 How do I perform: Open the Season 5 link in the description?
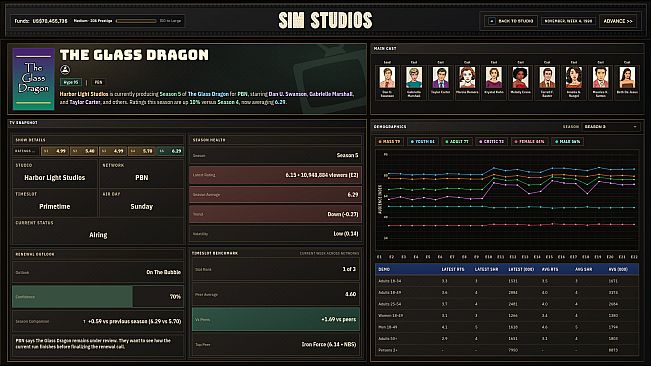pyautogui.click(x=170, y=94)
